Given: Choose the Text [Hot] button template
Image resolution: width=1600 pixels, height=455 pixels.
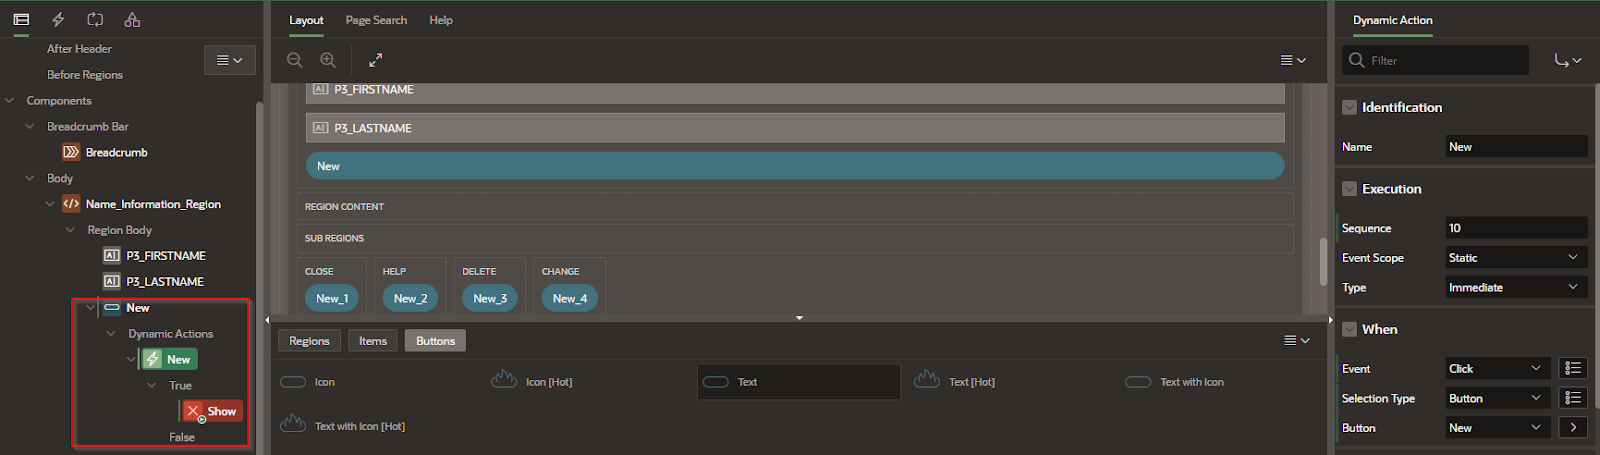Looking at the screenshot, I should [x=955, y=382].
